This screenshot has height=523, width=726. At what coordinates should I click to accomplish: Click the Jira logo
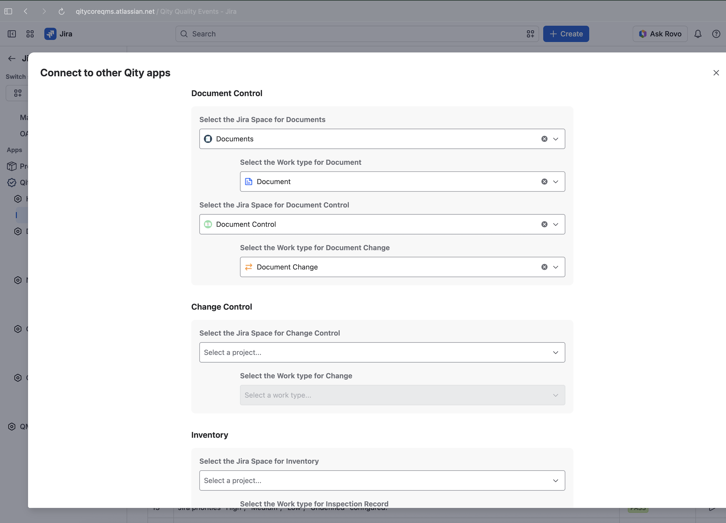coord(58,34)
